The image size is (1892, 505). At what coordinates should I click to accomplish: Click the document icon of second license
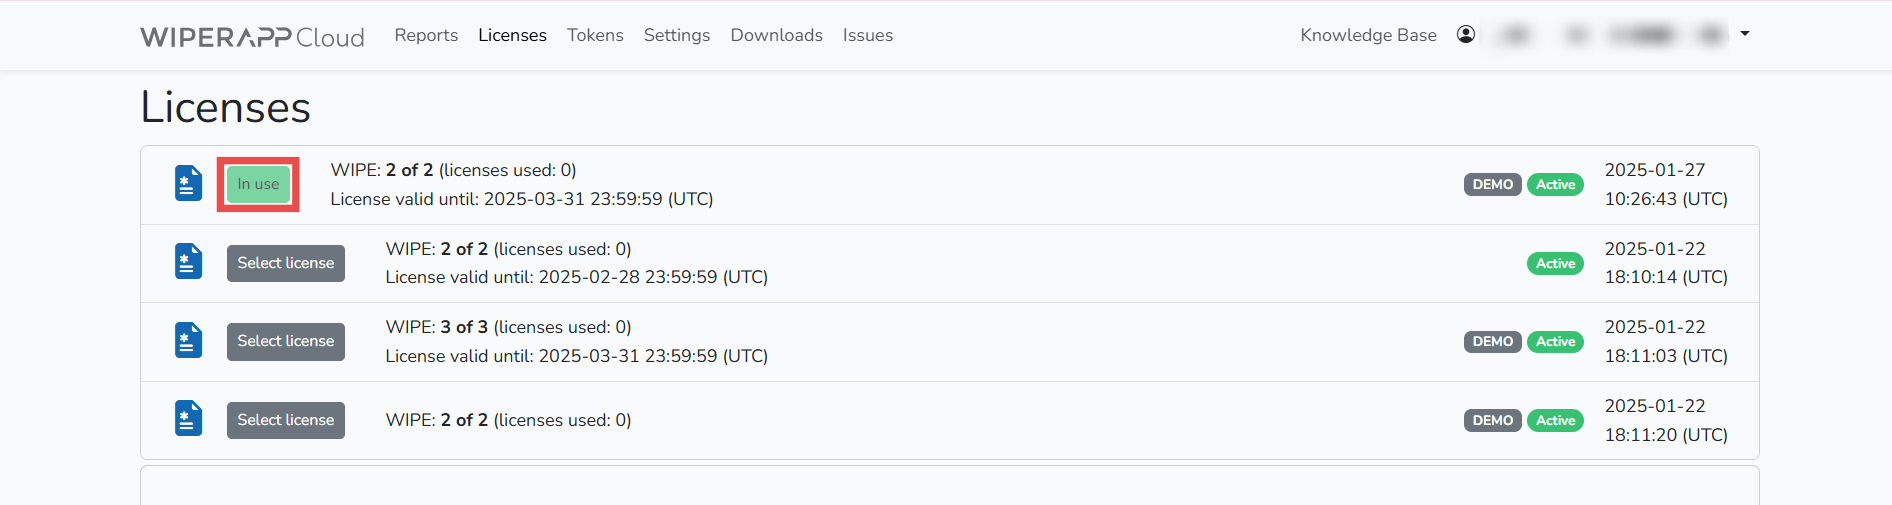188,262
